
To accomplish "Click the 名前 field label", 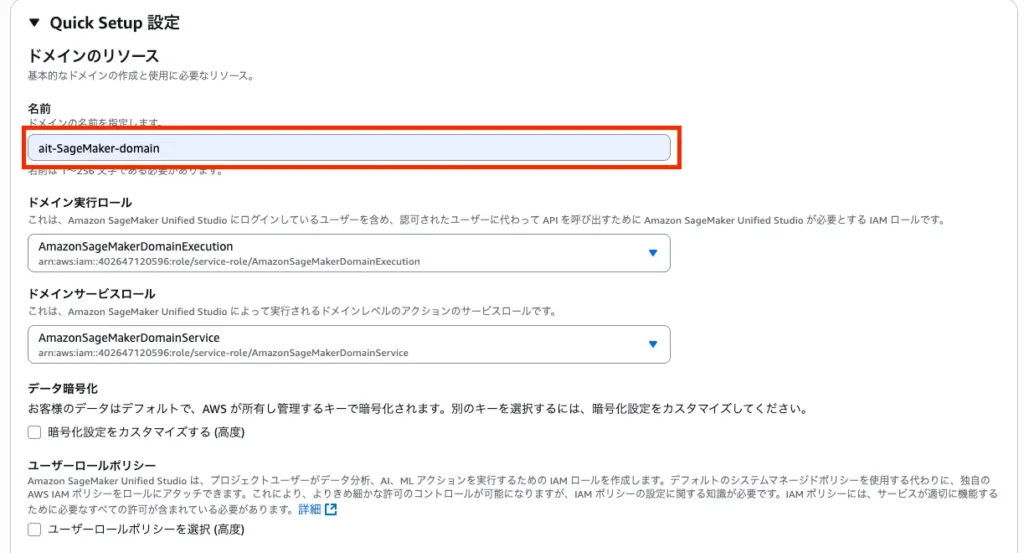I will coord(39,107).
